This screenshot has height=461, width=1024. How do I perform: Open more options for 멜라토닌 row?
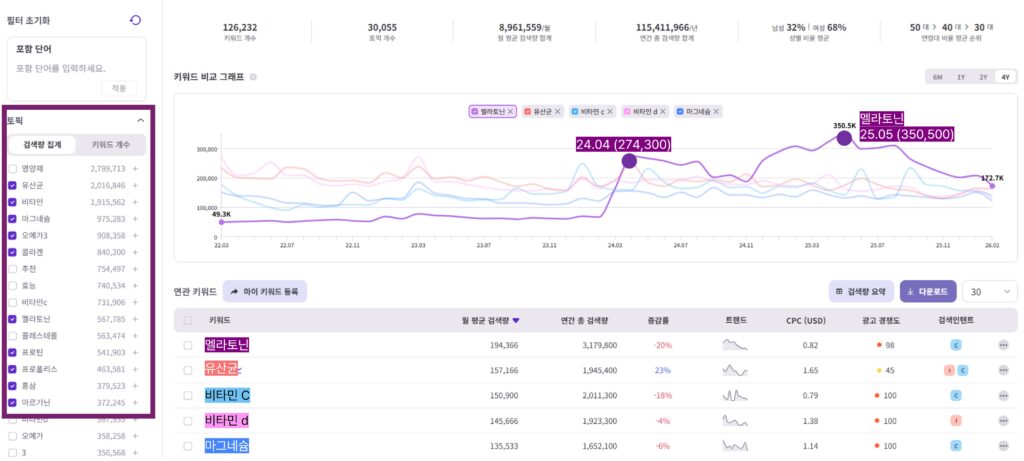coord(1003,345)
